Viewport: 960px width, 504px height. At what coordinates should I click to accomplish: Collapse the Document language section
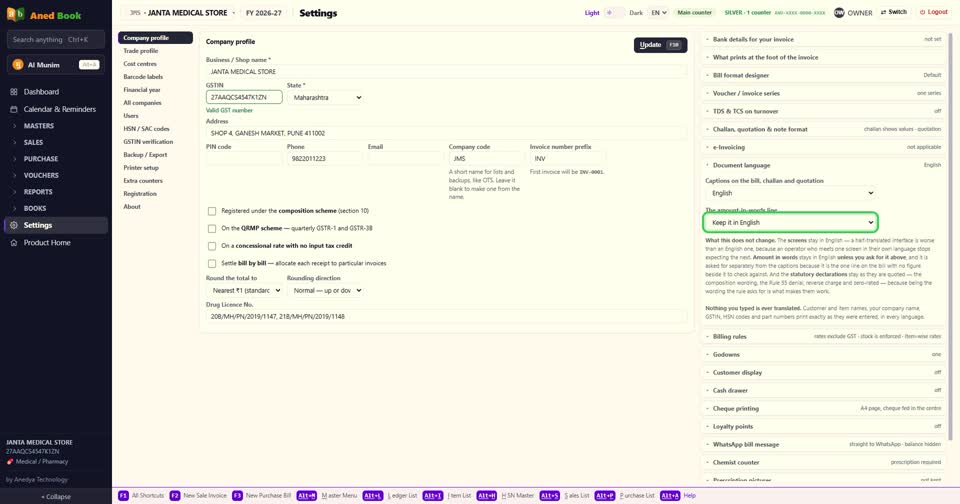[823, 165]
